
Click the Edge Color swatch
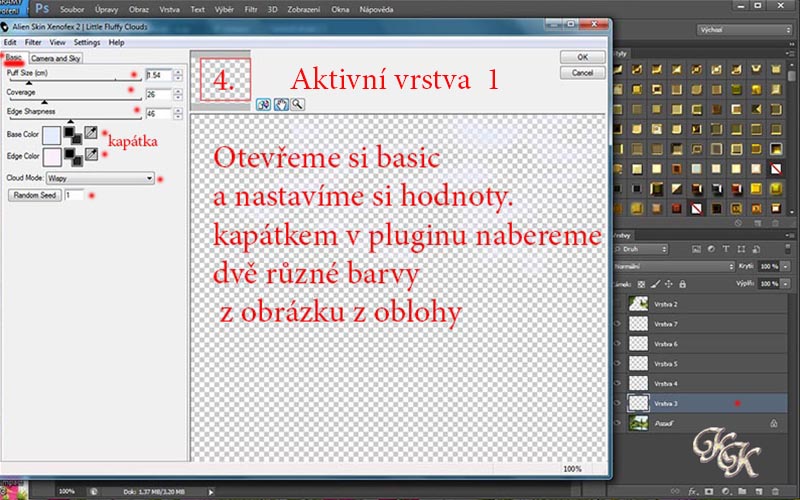(52, 157)
